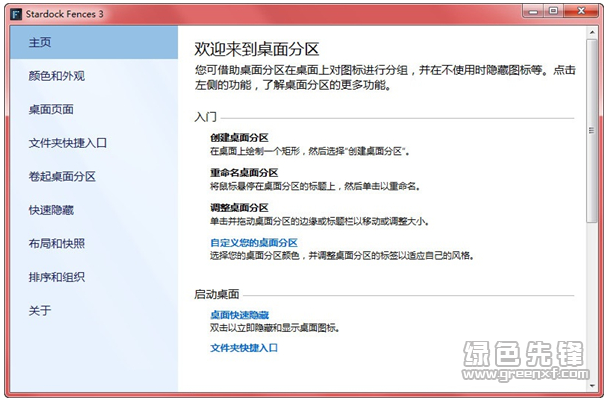Open the 颜色和外观 sidebar section
Screen dimensions: 611x399
click(x=94, y=76)
